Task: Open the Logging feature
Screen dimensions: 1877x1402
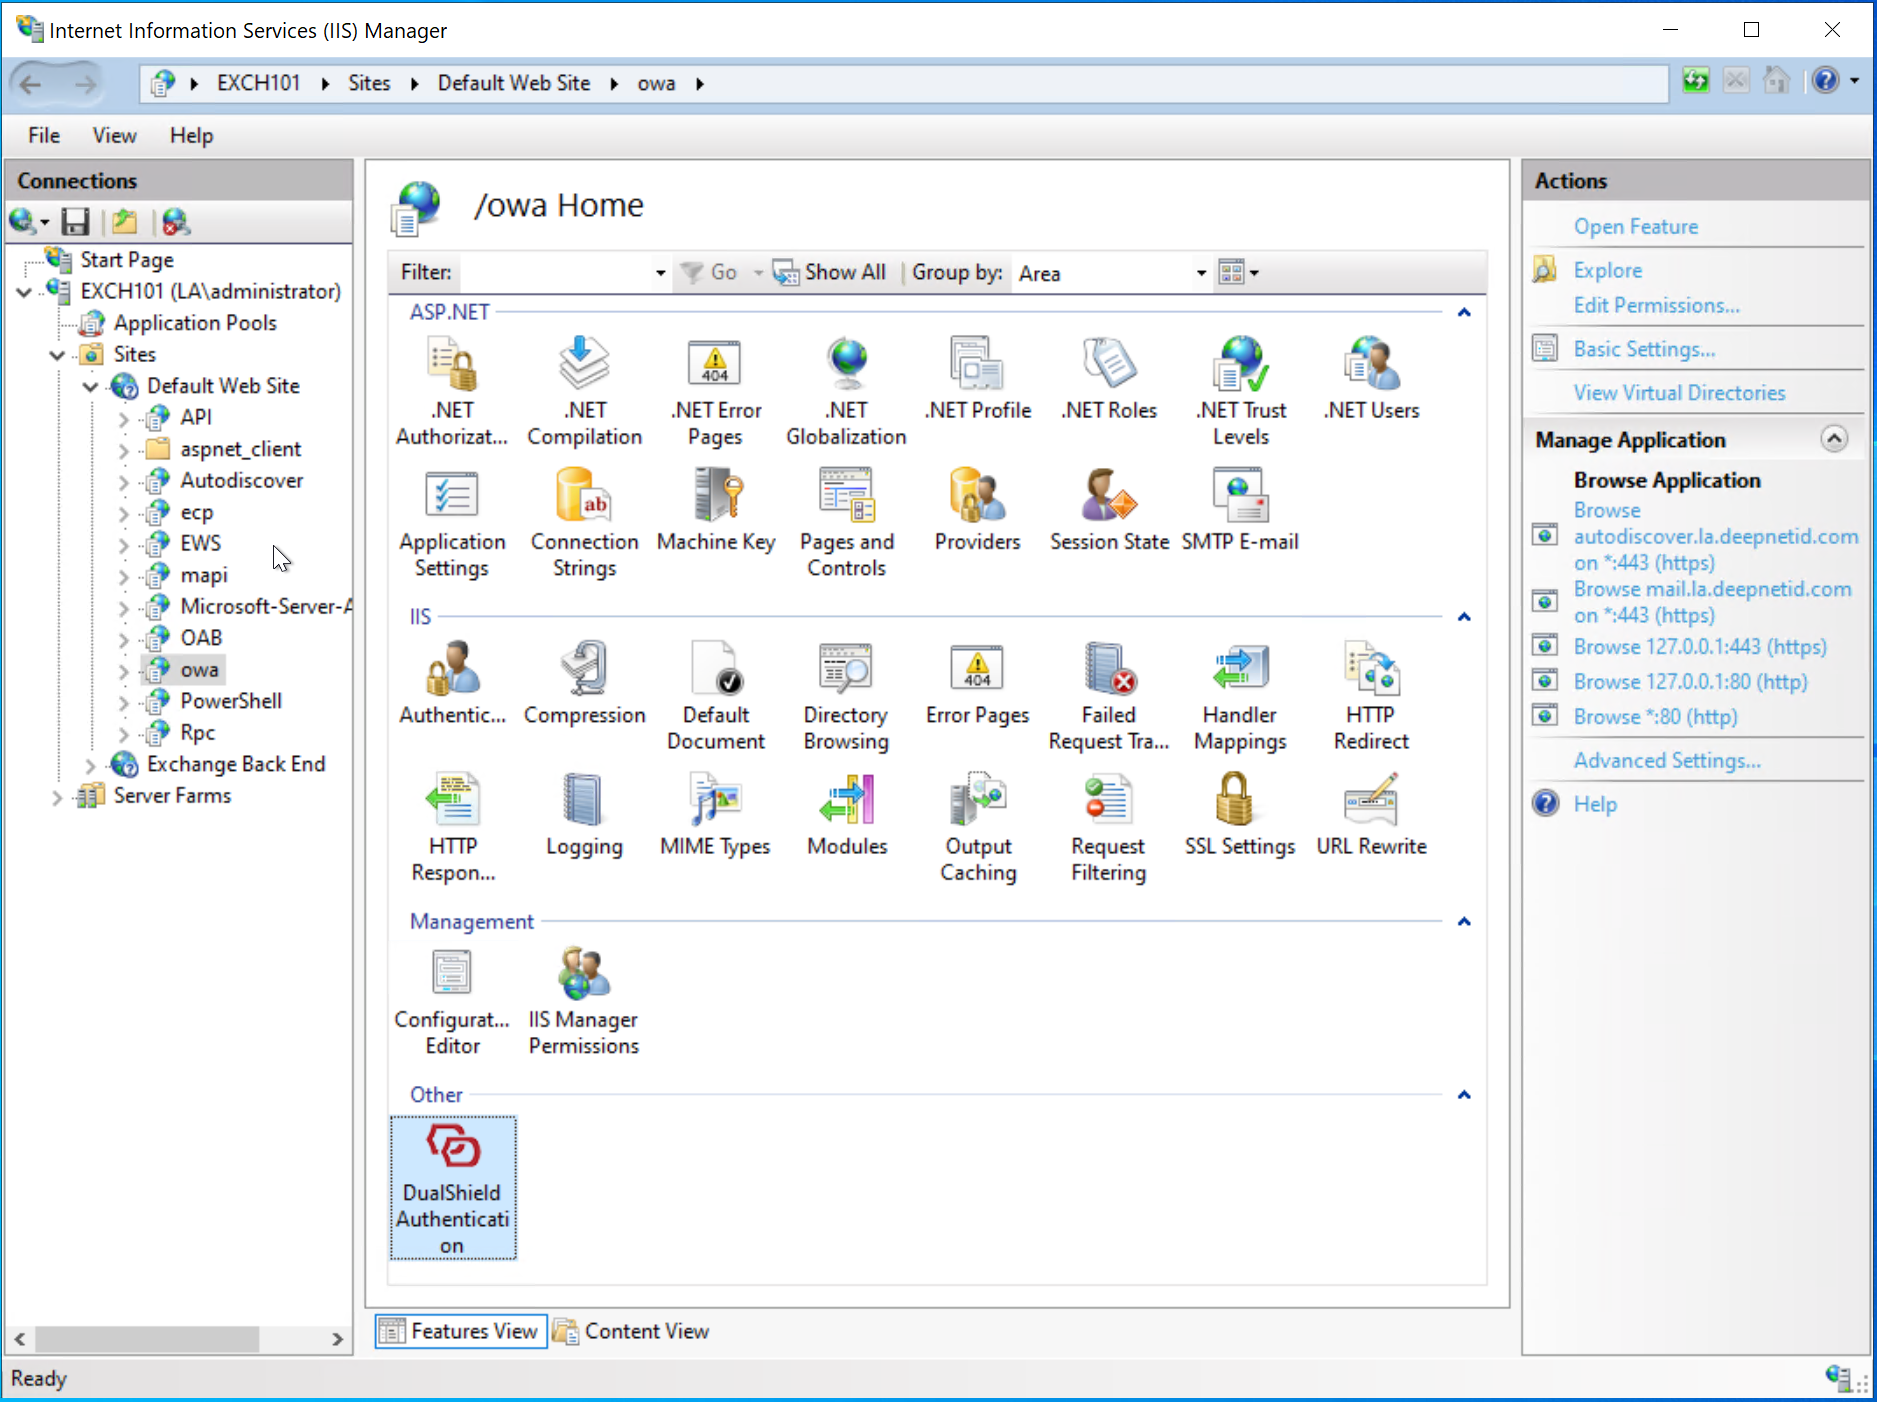Action: coord(584,815)
